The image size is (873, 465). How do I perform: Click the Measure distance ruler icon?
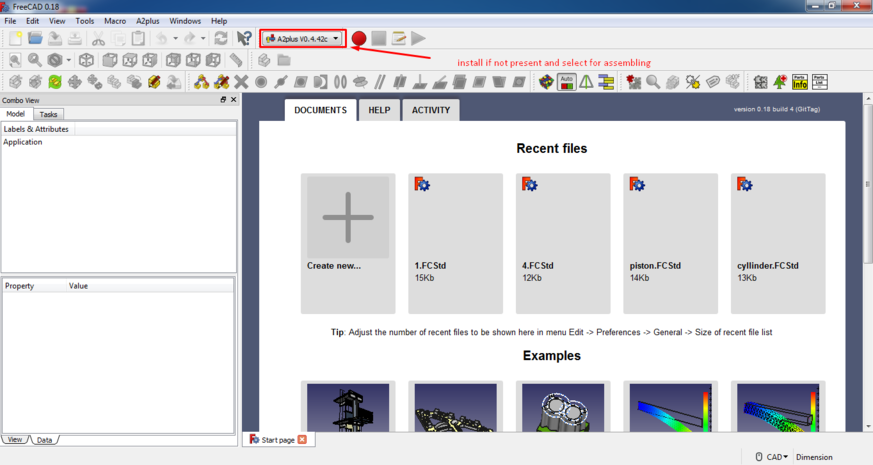click(236, 60)
